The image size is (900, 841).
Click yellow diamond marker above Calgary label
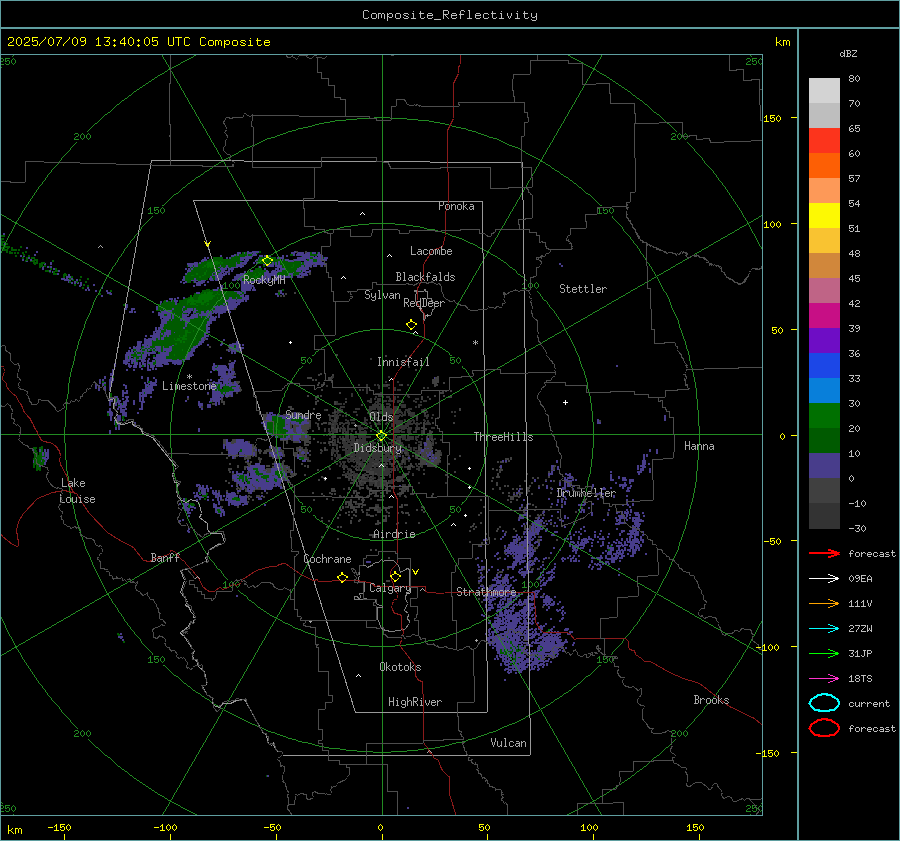395,576
